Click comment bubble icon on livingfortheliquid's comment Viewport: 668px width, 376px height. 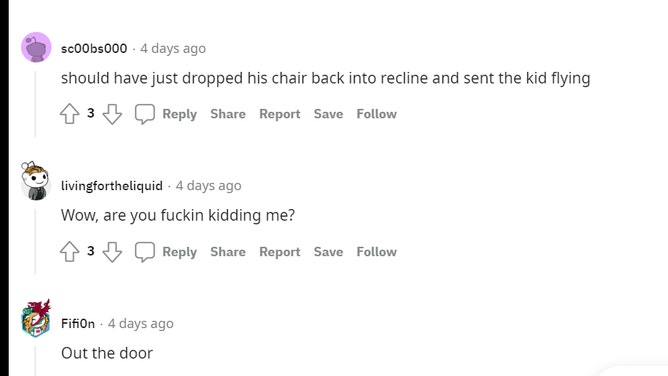[145, 252]
